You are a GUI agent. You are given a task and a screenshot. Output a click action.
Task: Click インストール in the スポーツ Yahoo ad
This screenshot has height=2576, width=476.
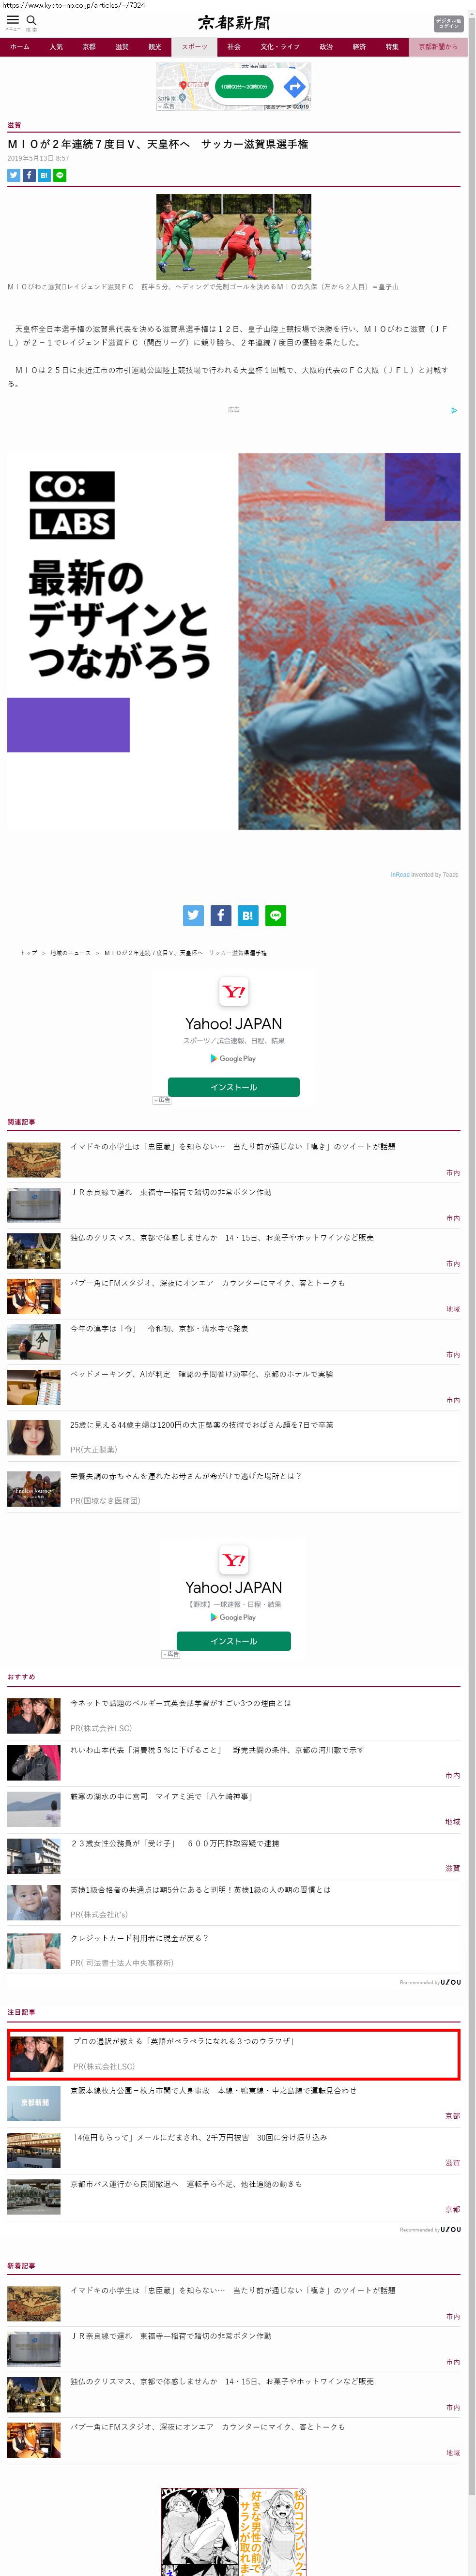233,1087
